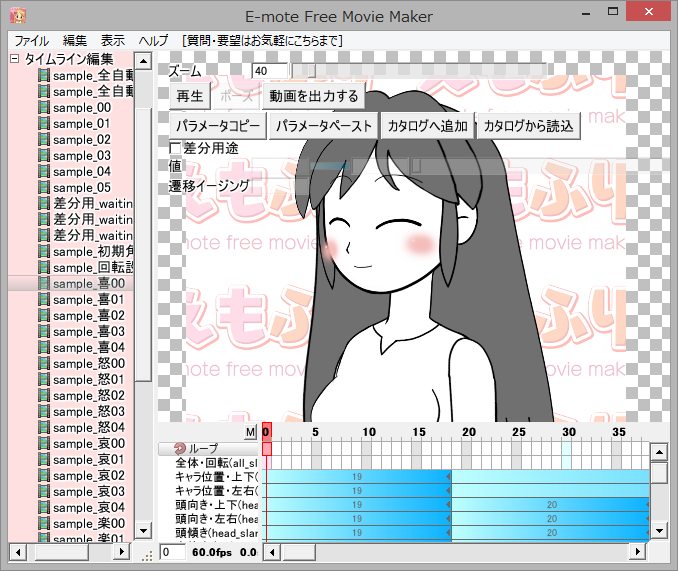Click the loop arrow icon in ループ row
The image size is (678, 571).
[180, 449]
